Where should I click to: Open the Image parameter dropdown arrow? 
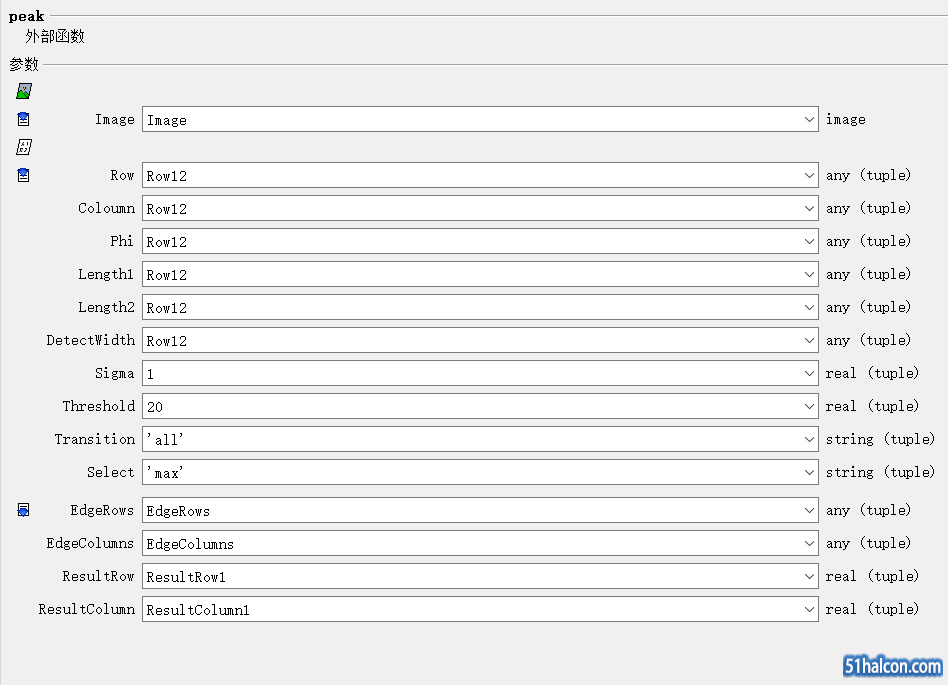tap(809, 120)
